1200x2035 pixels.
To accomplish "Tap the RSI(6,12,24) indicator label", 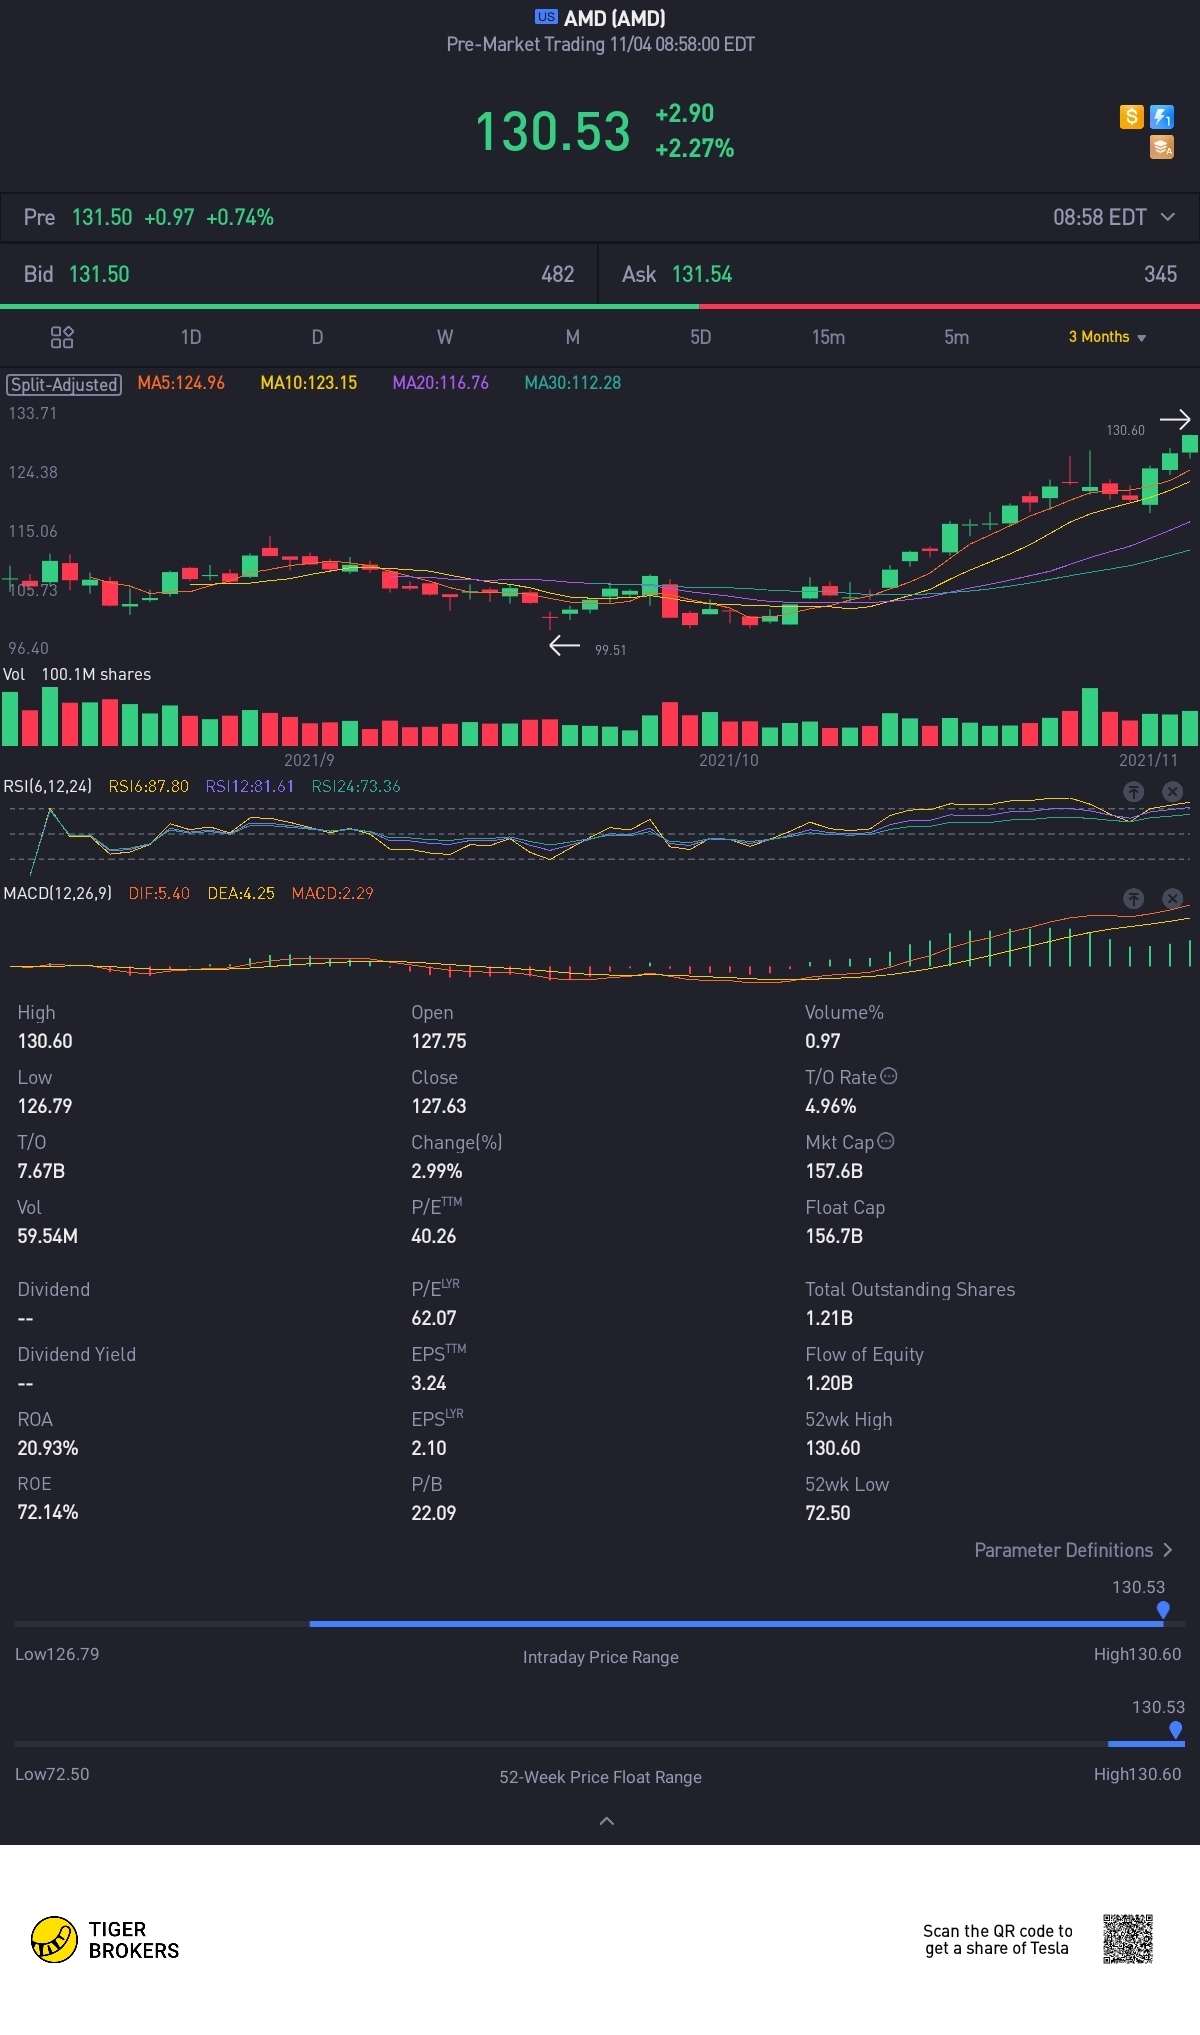I will coord(47,786).
